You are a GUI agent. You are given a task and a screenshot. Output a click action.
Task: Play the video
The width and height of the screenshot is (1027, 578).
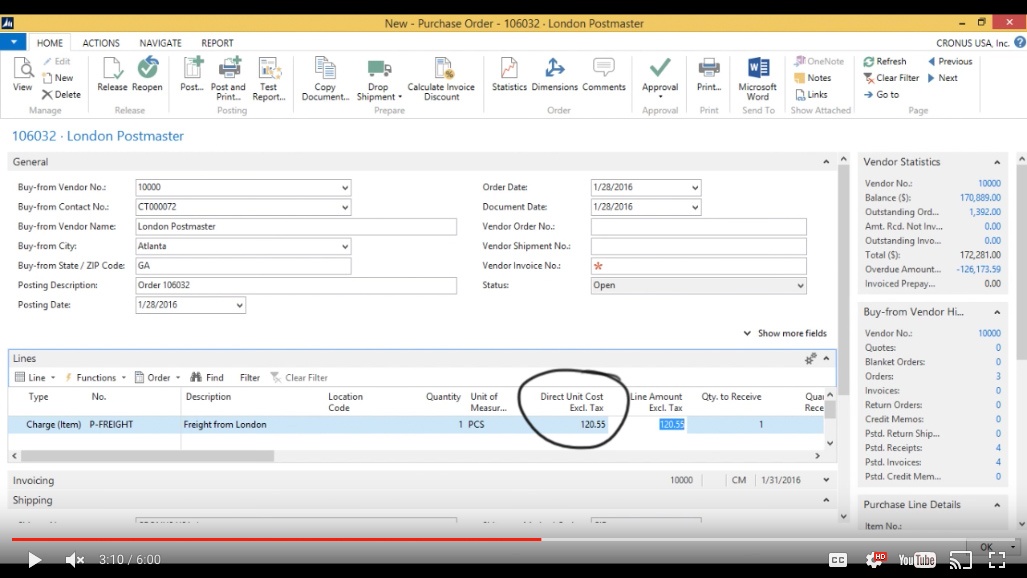[34, 560]
